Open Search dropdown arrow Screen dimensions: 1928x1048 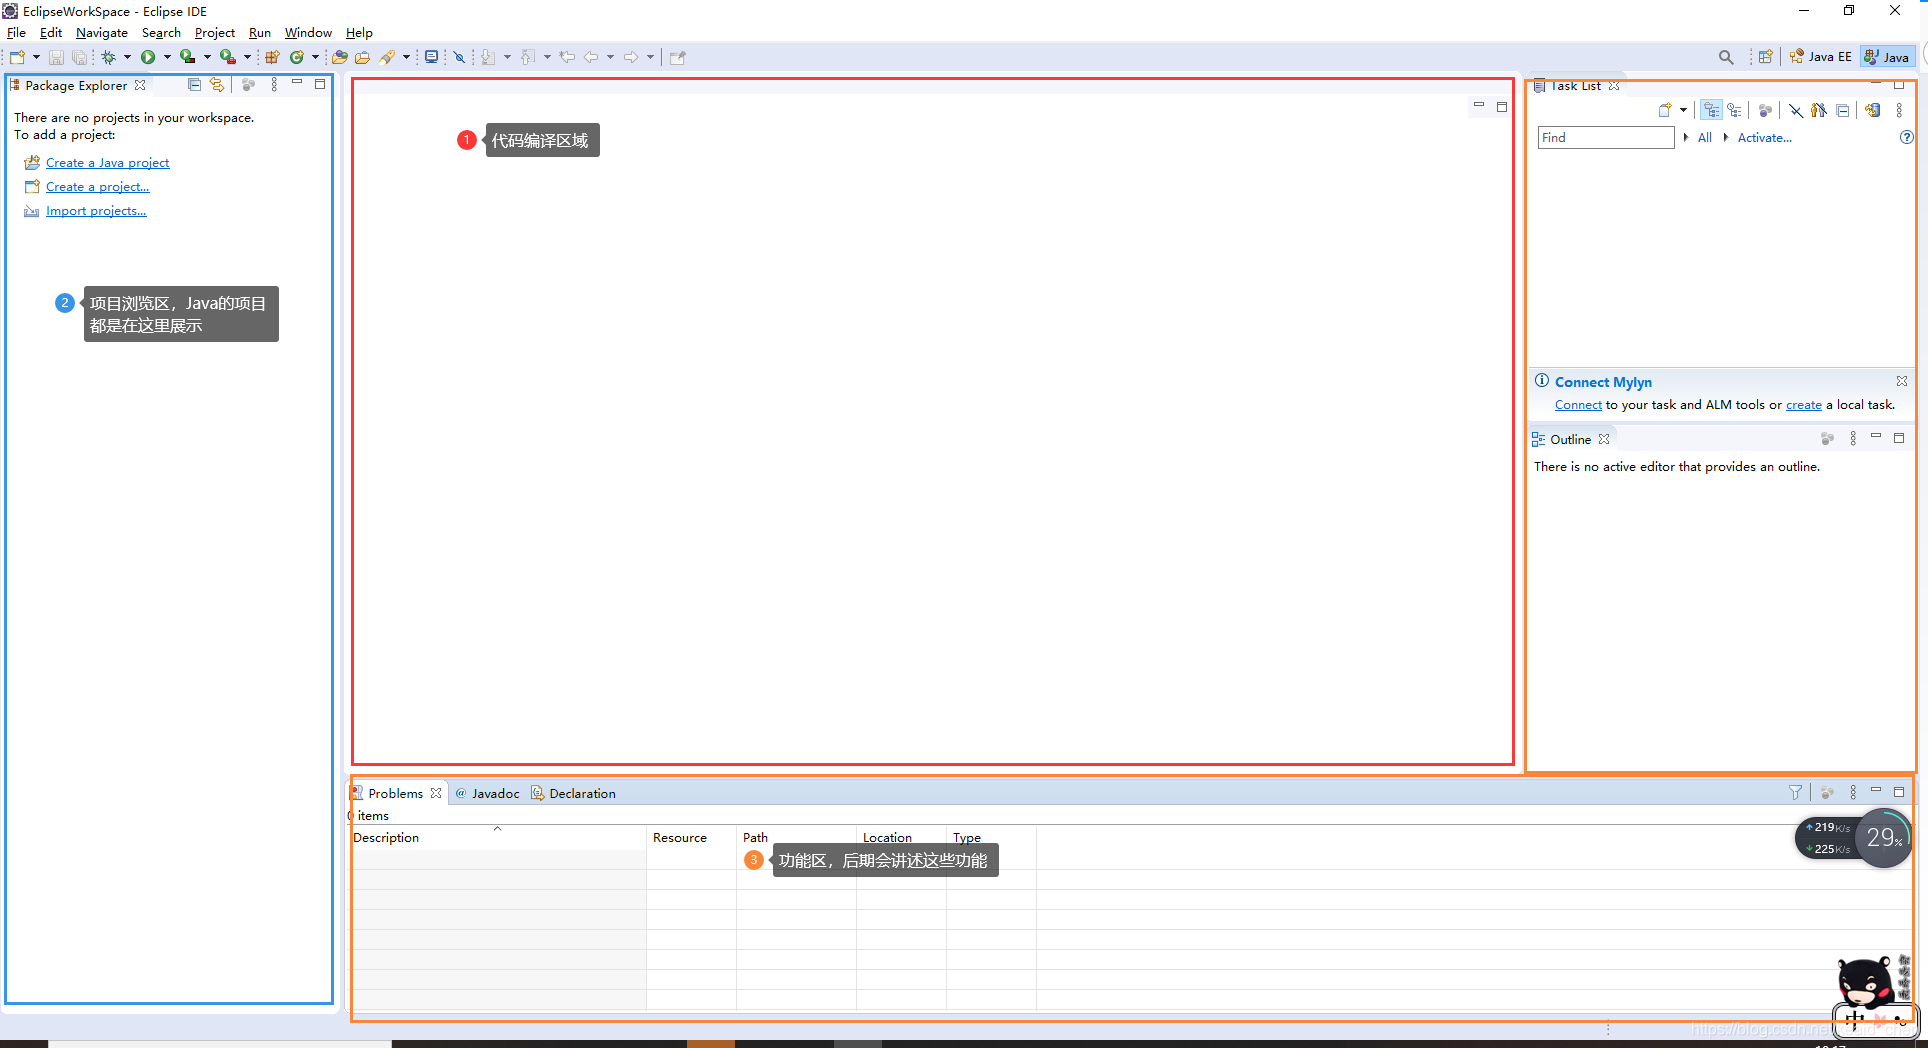(406, 57)
